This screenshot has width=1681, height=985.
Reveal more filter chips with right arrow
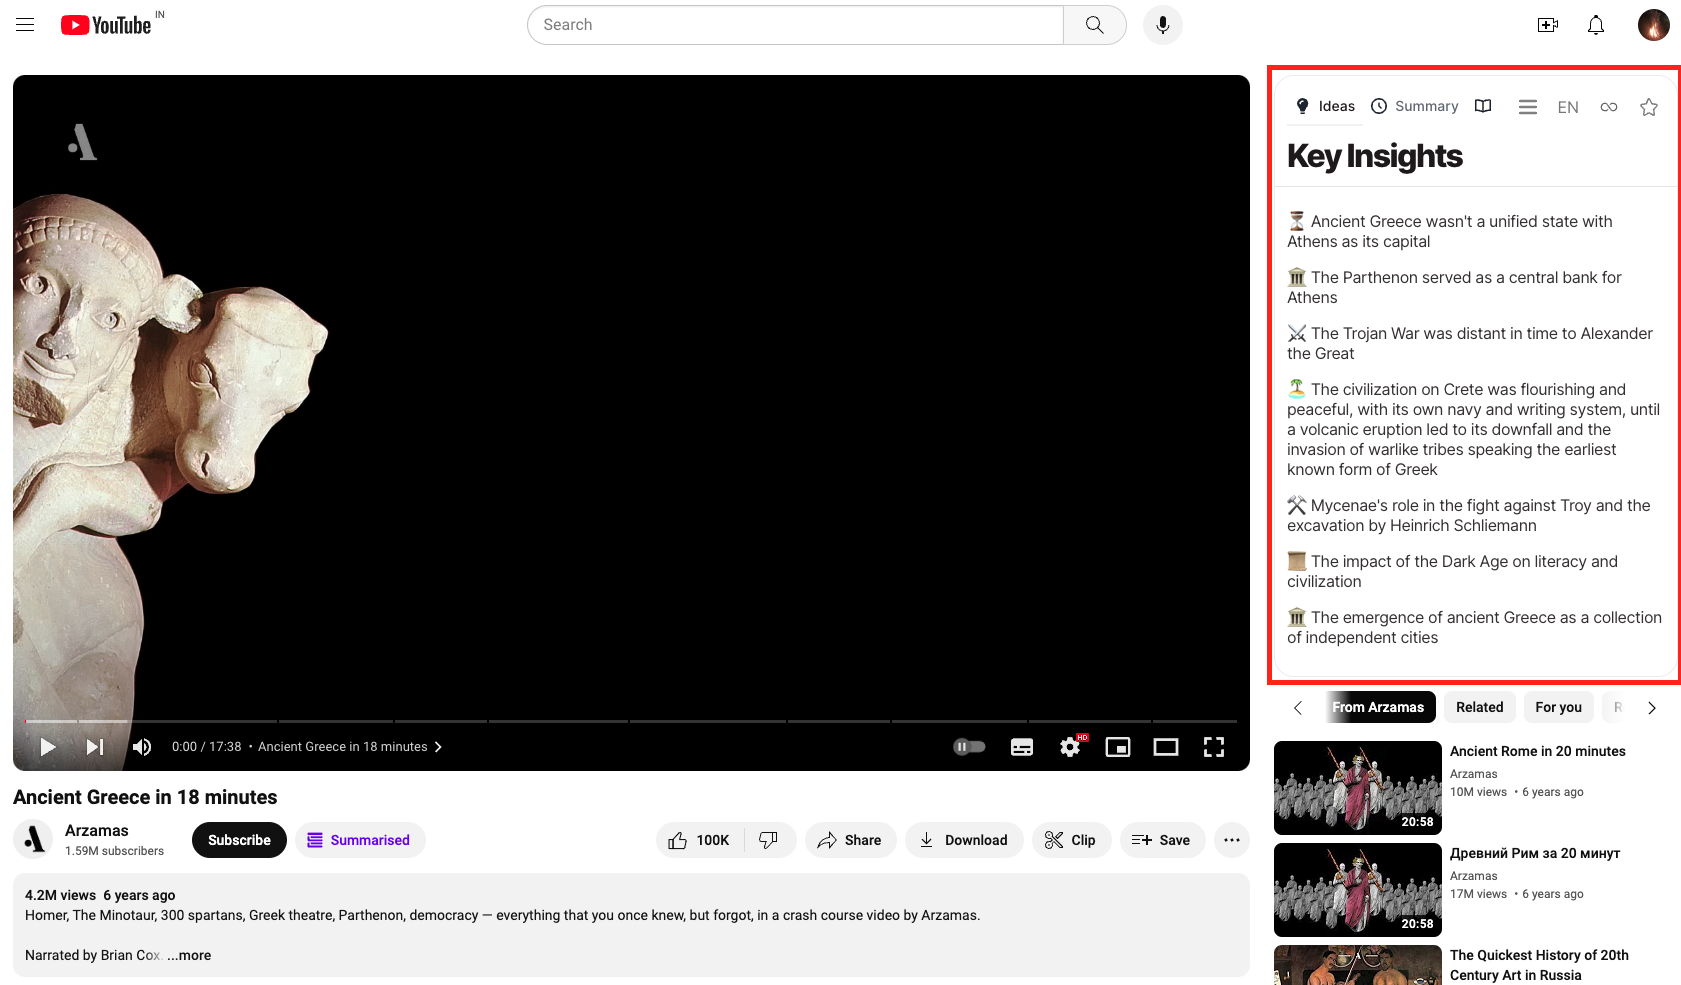pos(1651,707)
